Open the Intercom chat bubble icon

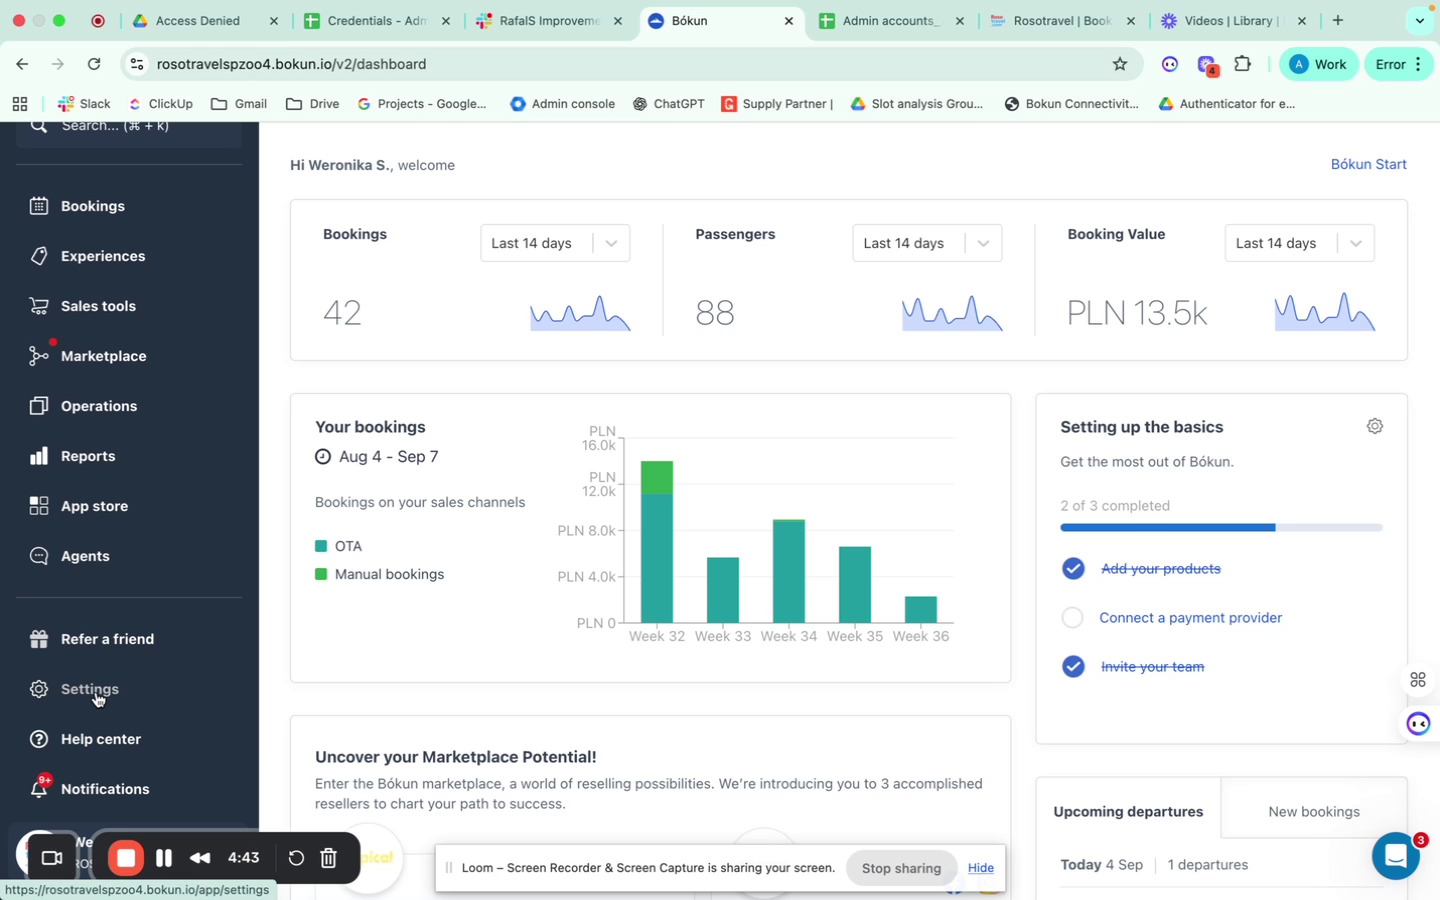pos(1396,856)
